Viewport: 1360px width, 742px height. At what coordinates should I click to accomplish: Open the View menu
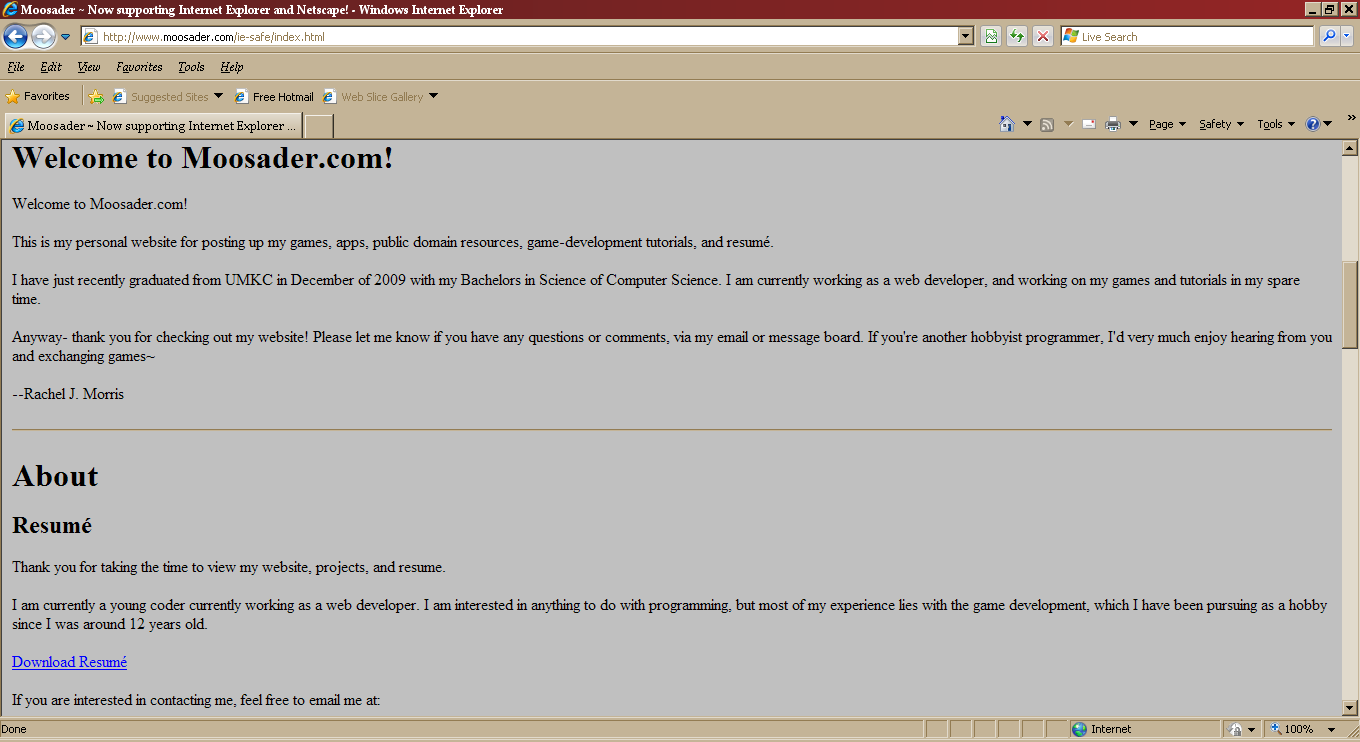point(89,67)
